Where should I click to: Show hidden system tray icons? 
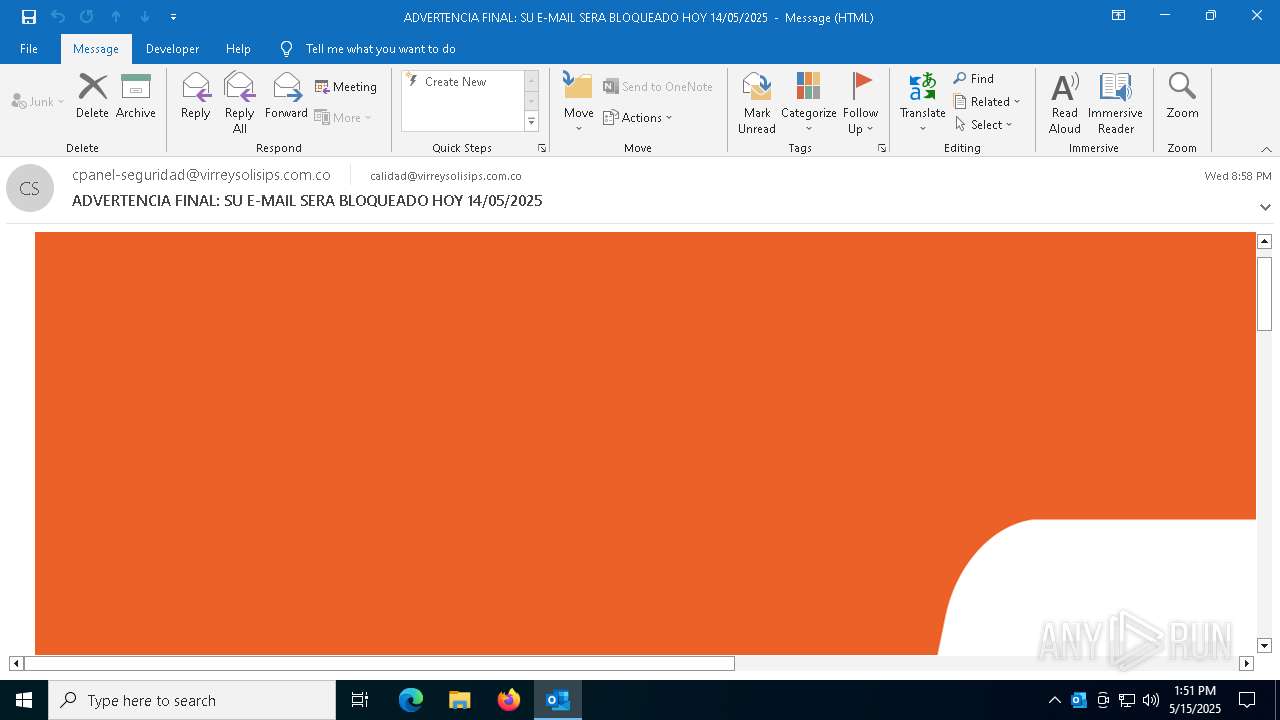(x=1055, y=700)
